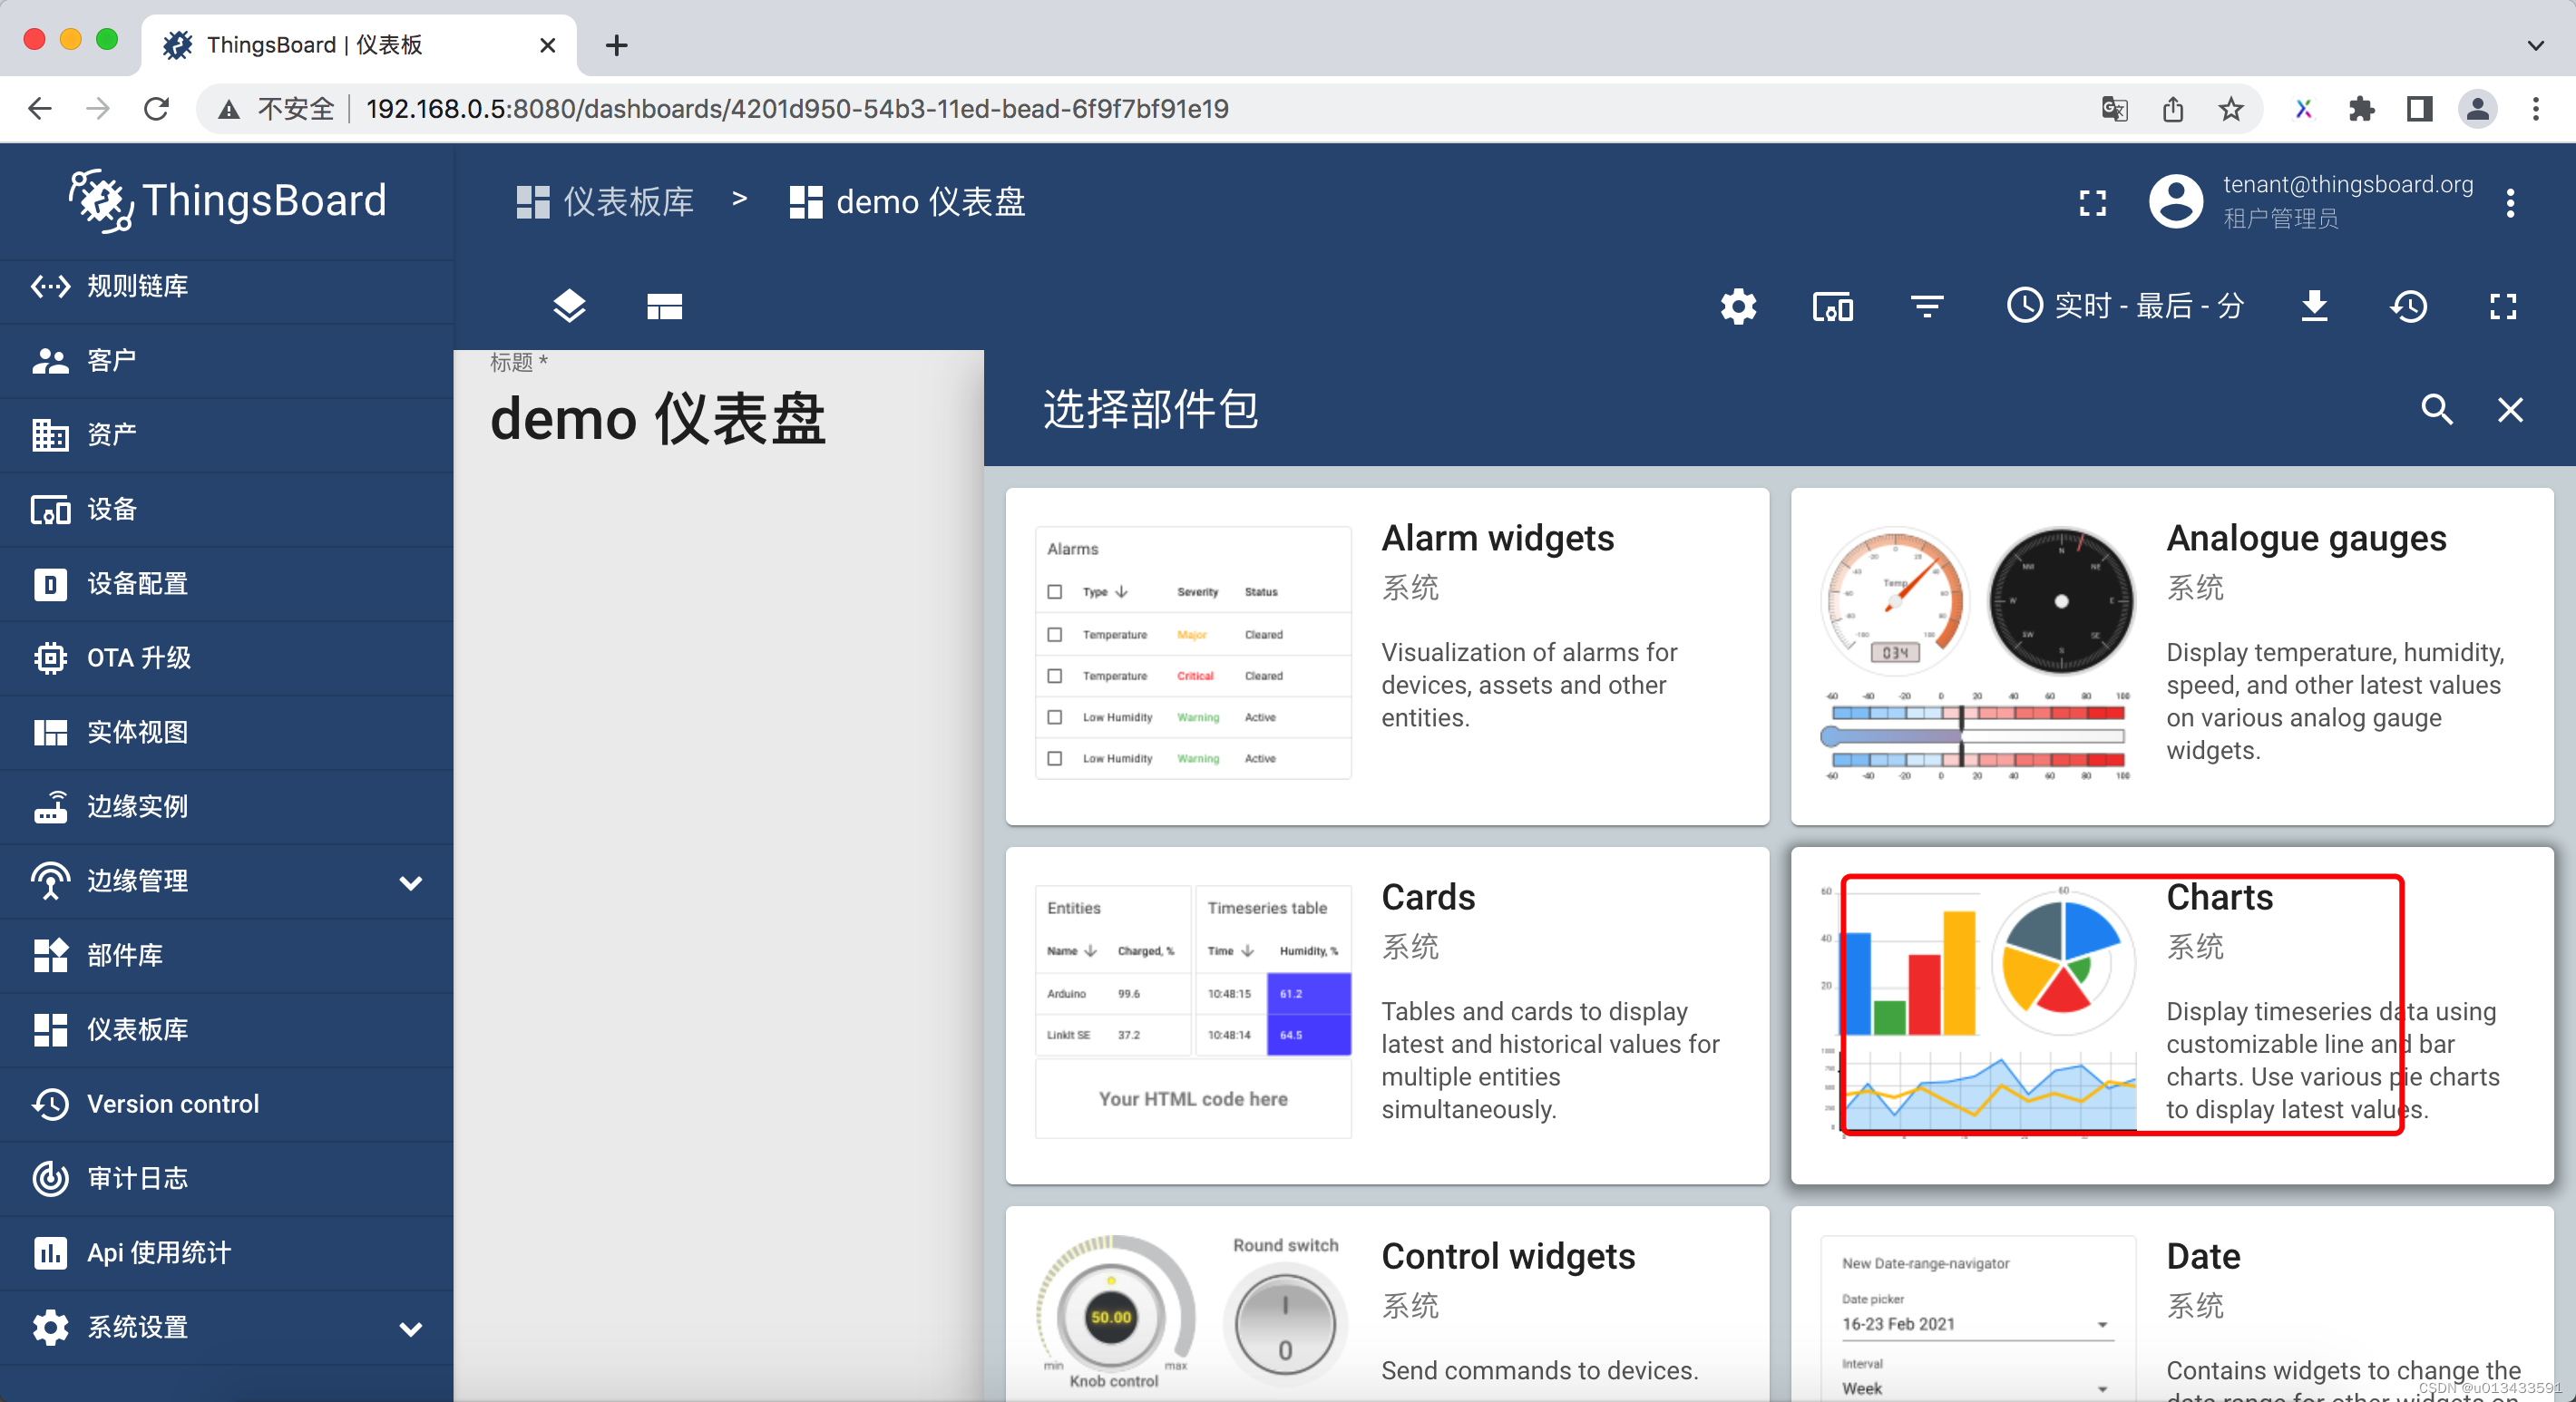Expand dashboard to fullscreen in toolbar
Viewport: 2576px width, 1402px height.
pyautogui.click(x=2502, y=306)
